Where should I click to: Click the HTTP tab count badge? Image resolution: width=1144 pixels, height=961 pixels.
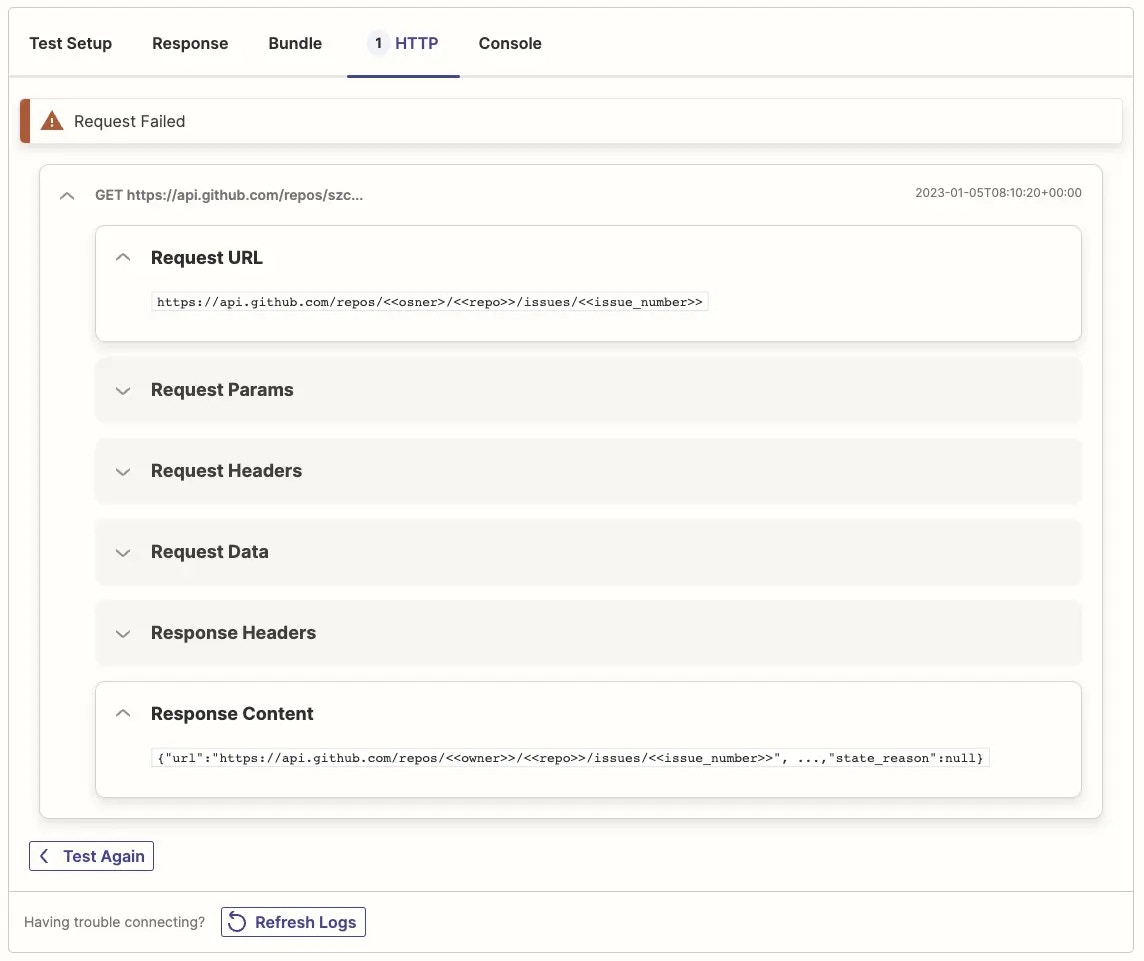(378, 43)
